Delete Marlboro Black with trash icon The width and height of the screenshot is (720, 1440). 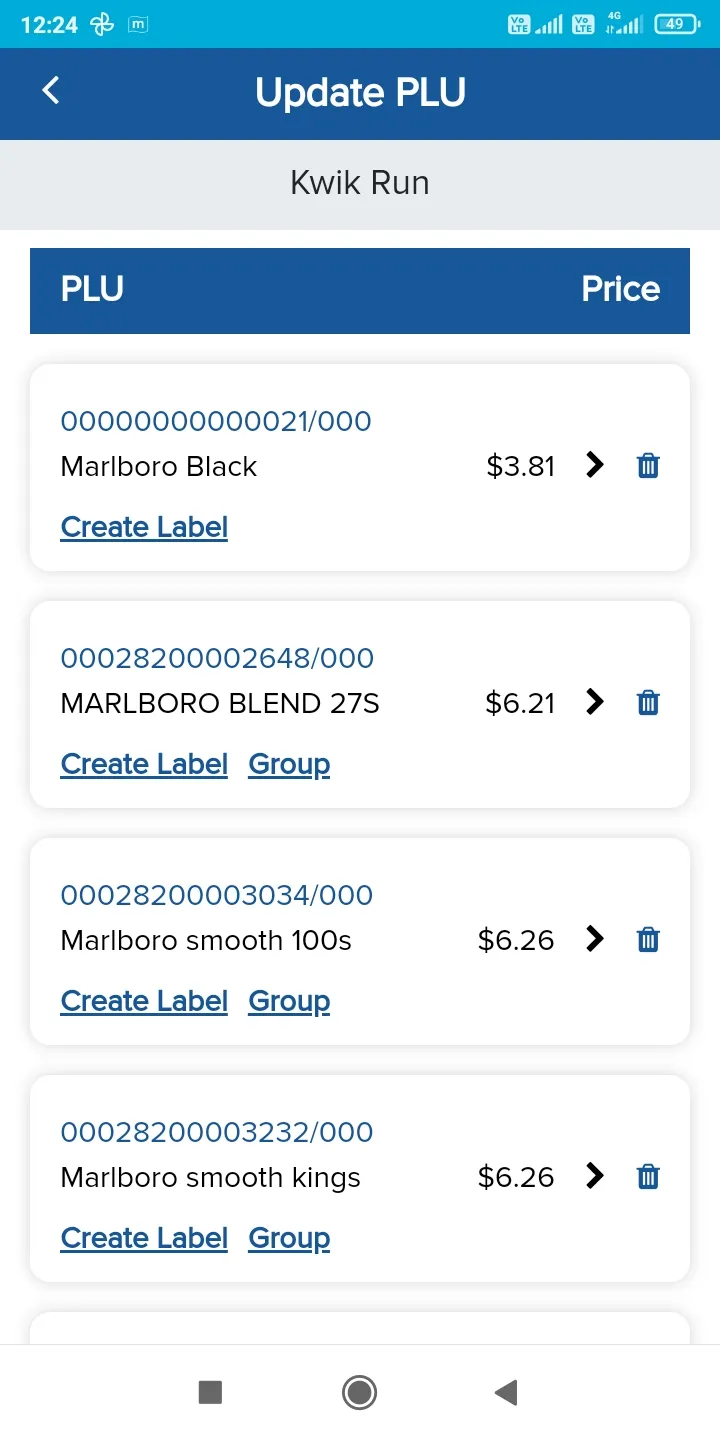tap(648, 466)
